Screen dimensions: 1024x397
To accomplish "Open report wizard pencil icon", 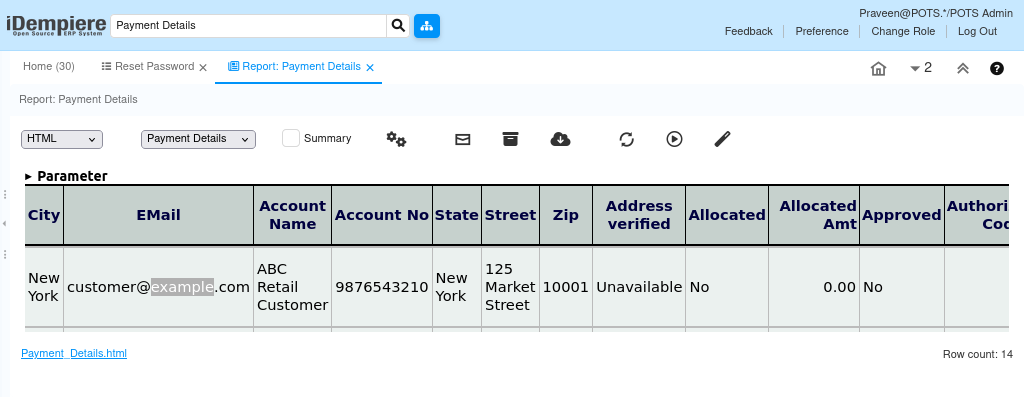I will [x=722, y=139].
